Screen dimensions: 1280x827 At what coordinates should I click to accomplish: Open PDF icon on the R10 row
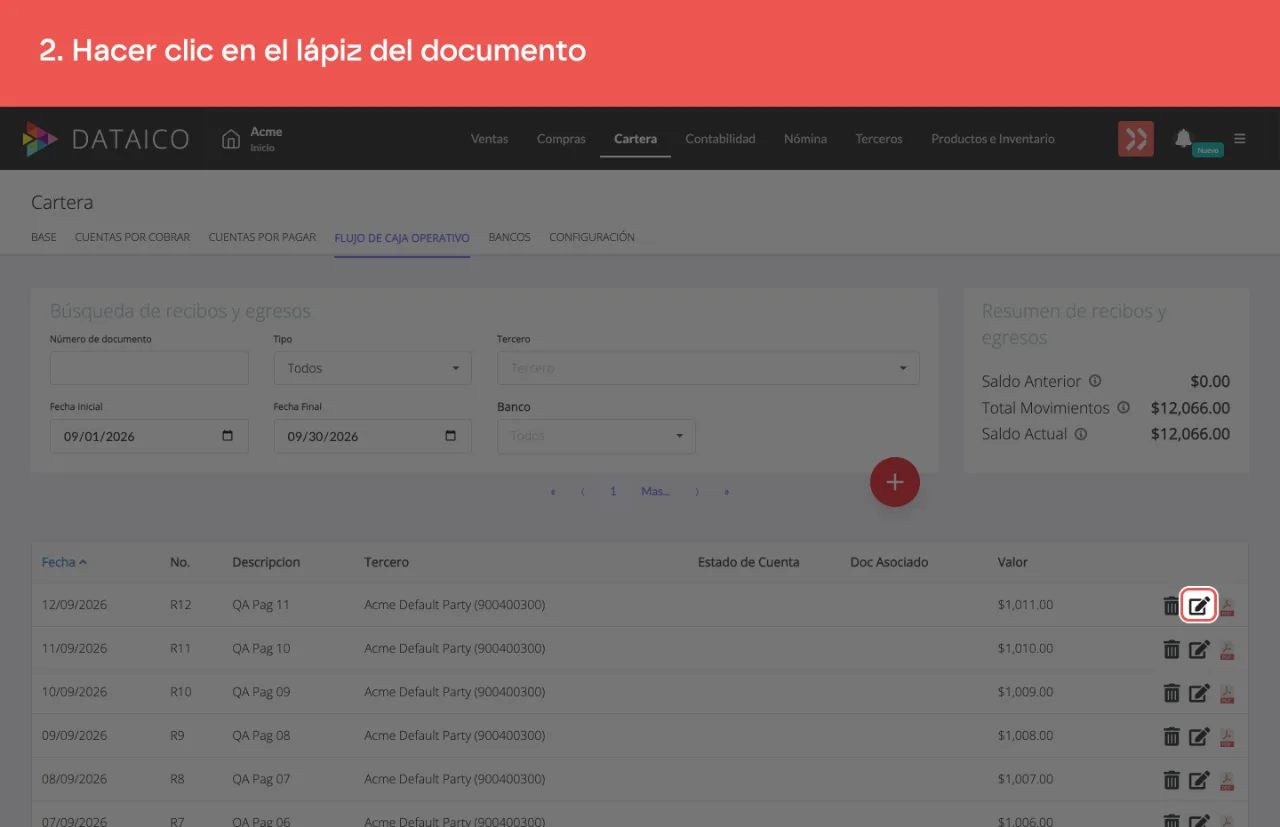[1227, 692]
